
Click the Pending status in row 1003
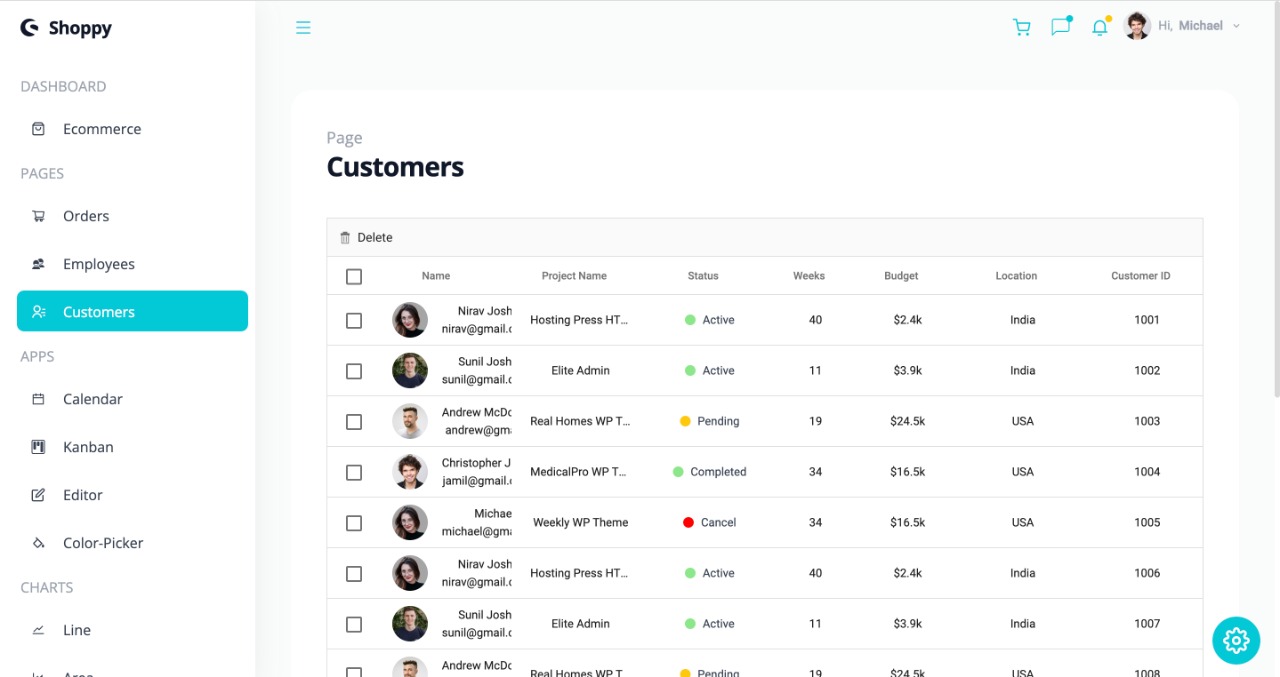(x=710, y=421)
